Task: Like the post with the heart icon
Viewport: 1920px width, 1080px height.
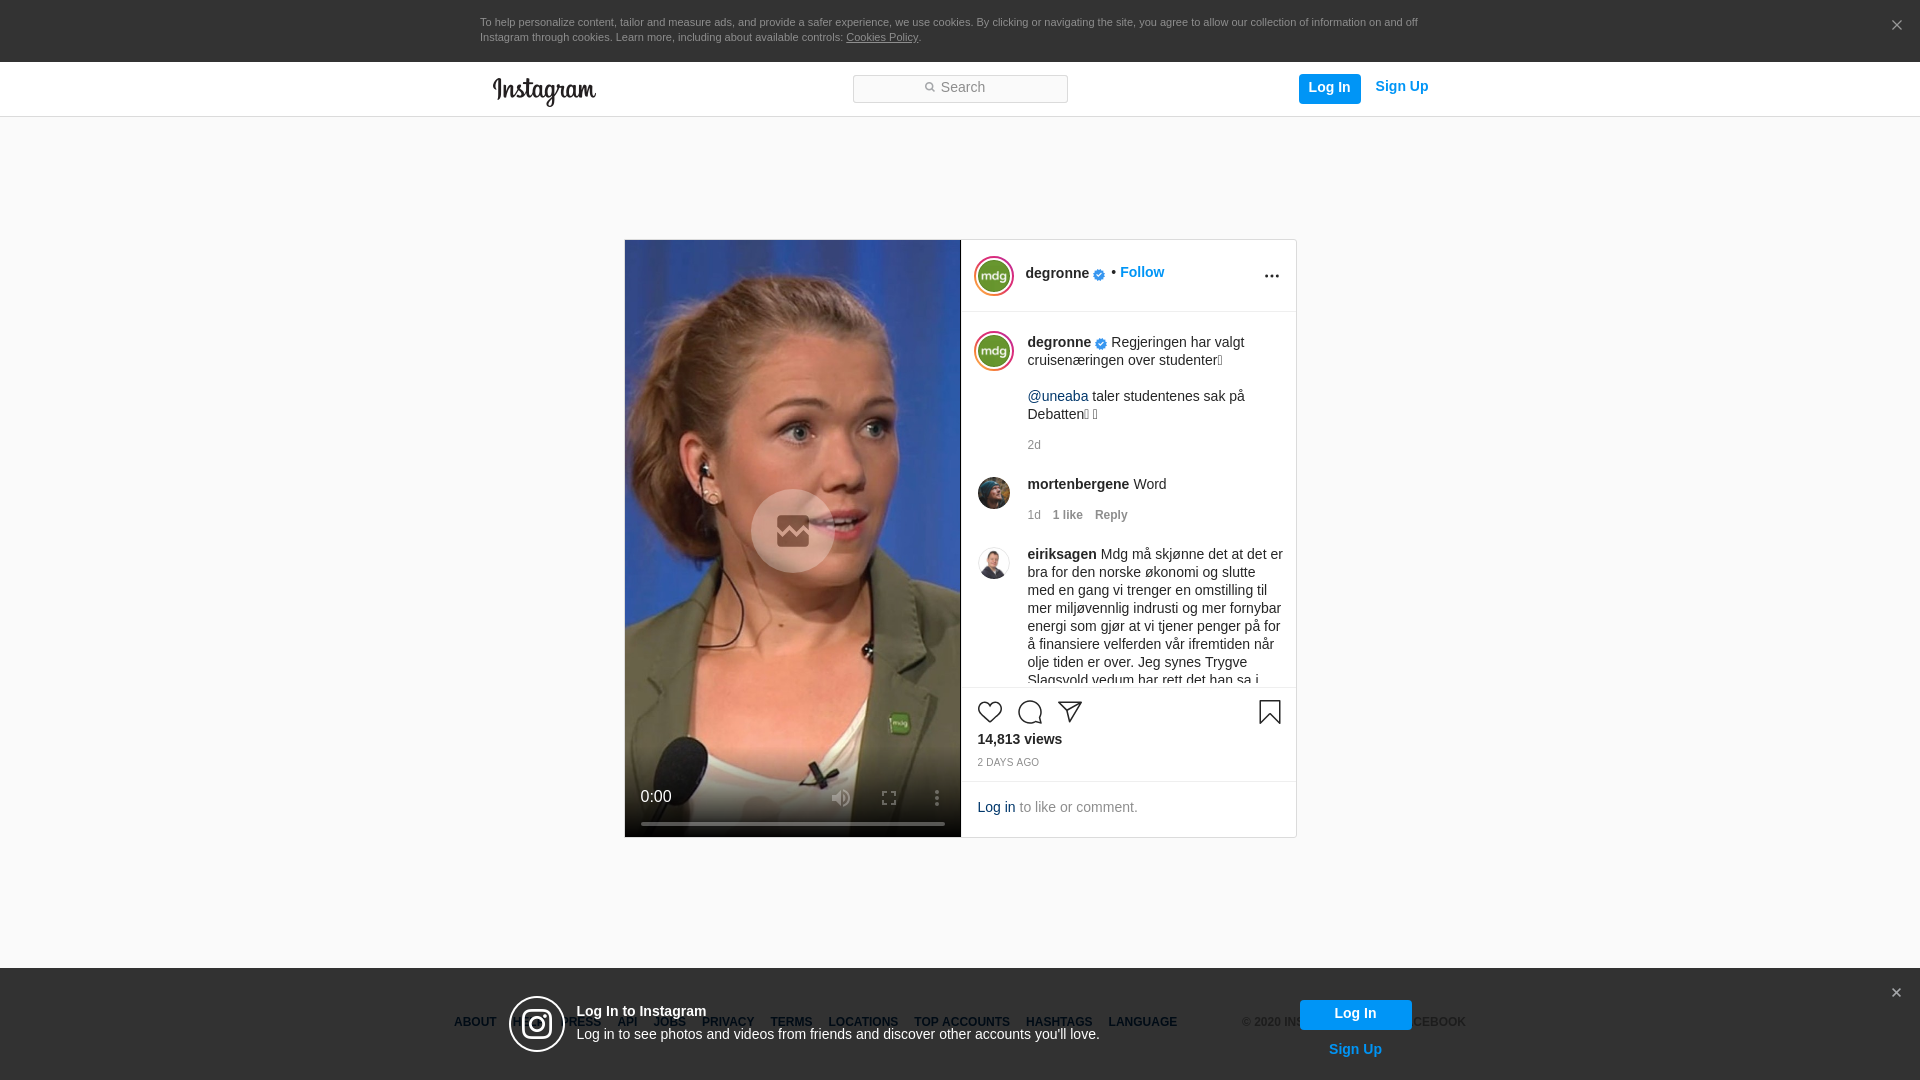Action: tap(990, 712)
